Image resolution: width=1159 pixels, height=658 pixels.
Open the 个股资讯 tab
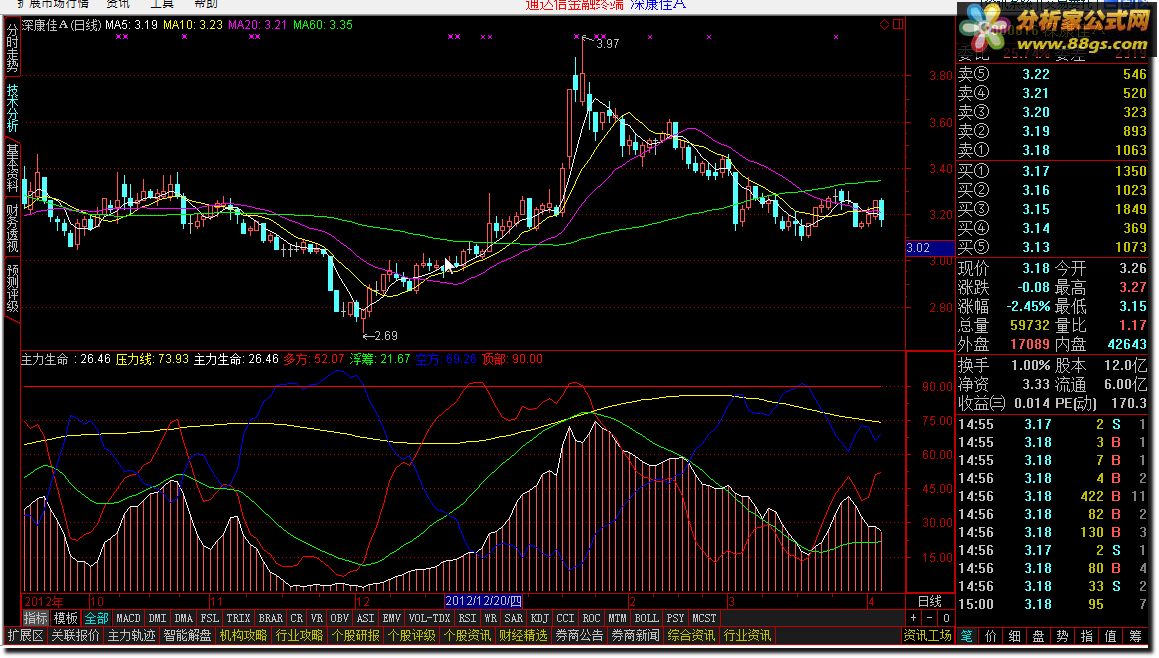pyautogui.click(x=467, y=636)
